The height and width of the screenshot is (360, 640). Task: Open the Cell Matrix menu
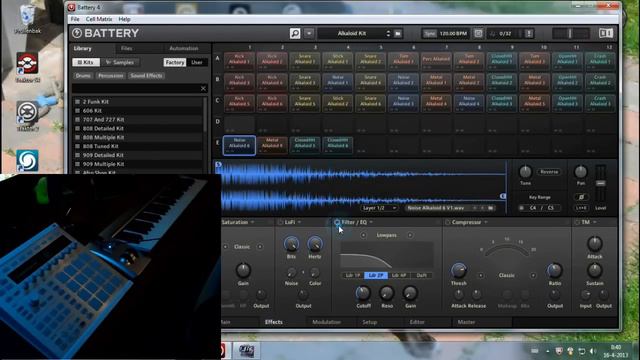99,19
